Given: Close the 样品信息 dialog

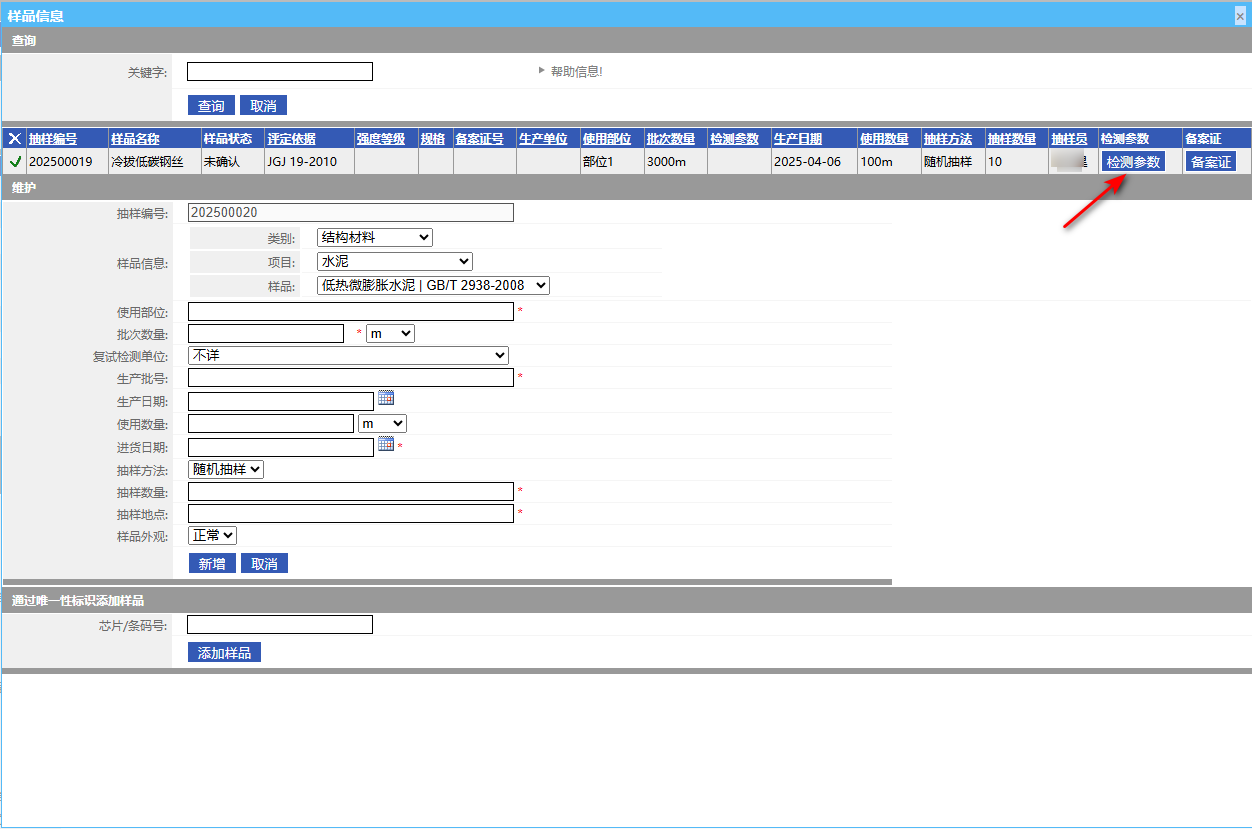Looking at the screenshot, I should 1240,15.
